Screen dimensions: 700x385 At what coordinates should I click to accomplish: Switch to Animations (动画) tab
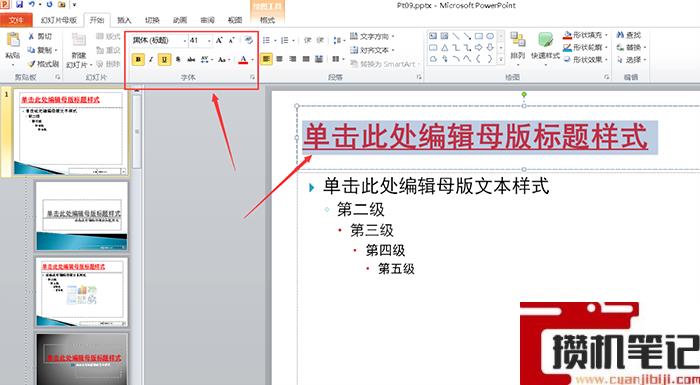[x=180, y=20]
